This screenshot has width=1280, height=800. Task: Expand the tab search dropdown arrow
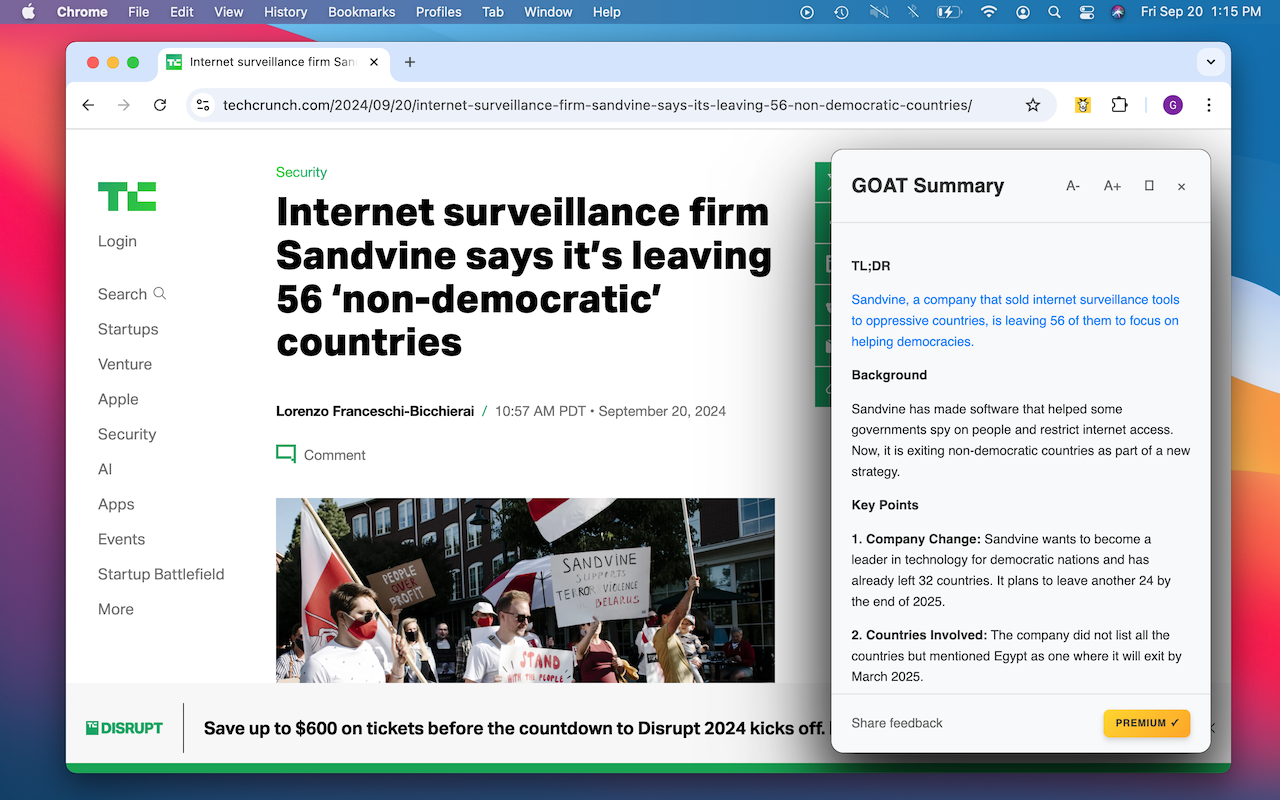(x=1211, y=62)
